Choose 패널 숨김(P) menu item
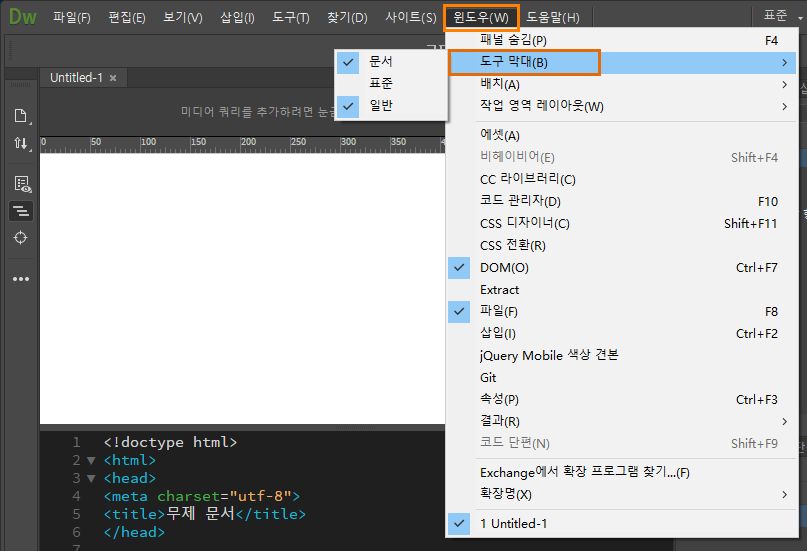Screen dimensions: 807x551 pos(622,40)
